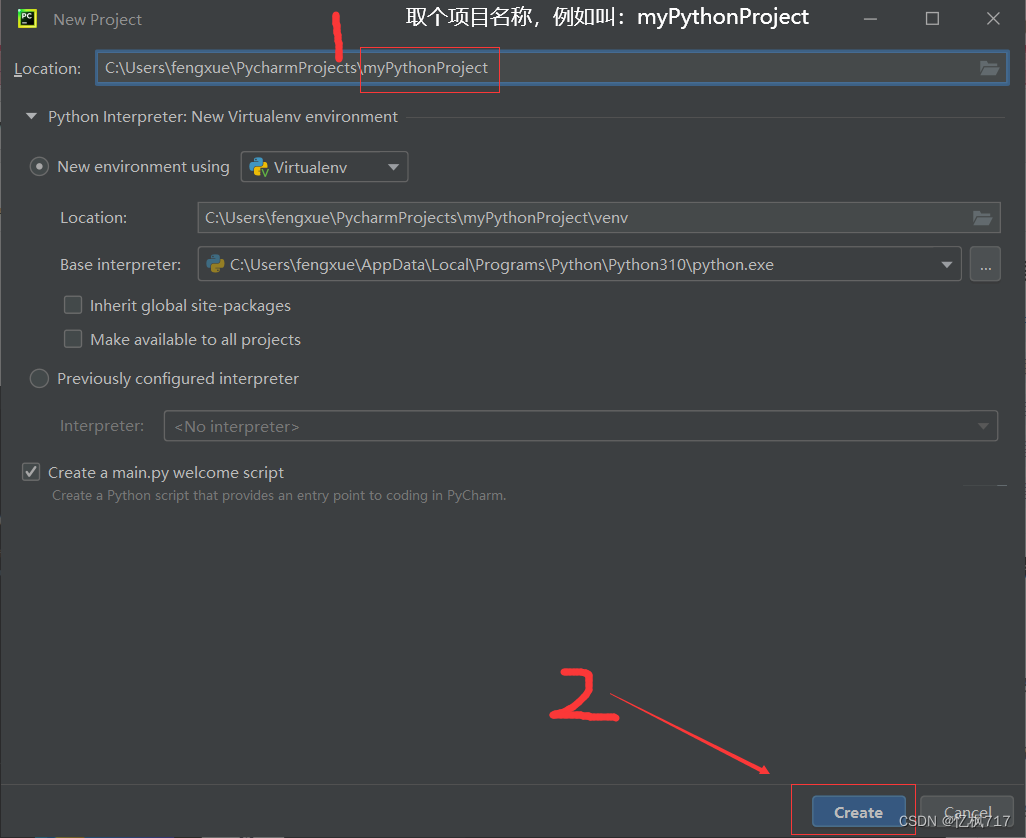Browse folder for project Location

[x=989, y=68]
